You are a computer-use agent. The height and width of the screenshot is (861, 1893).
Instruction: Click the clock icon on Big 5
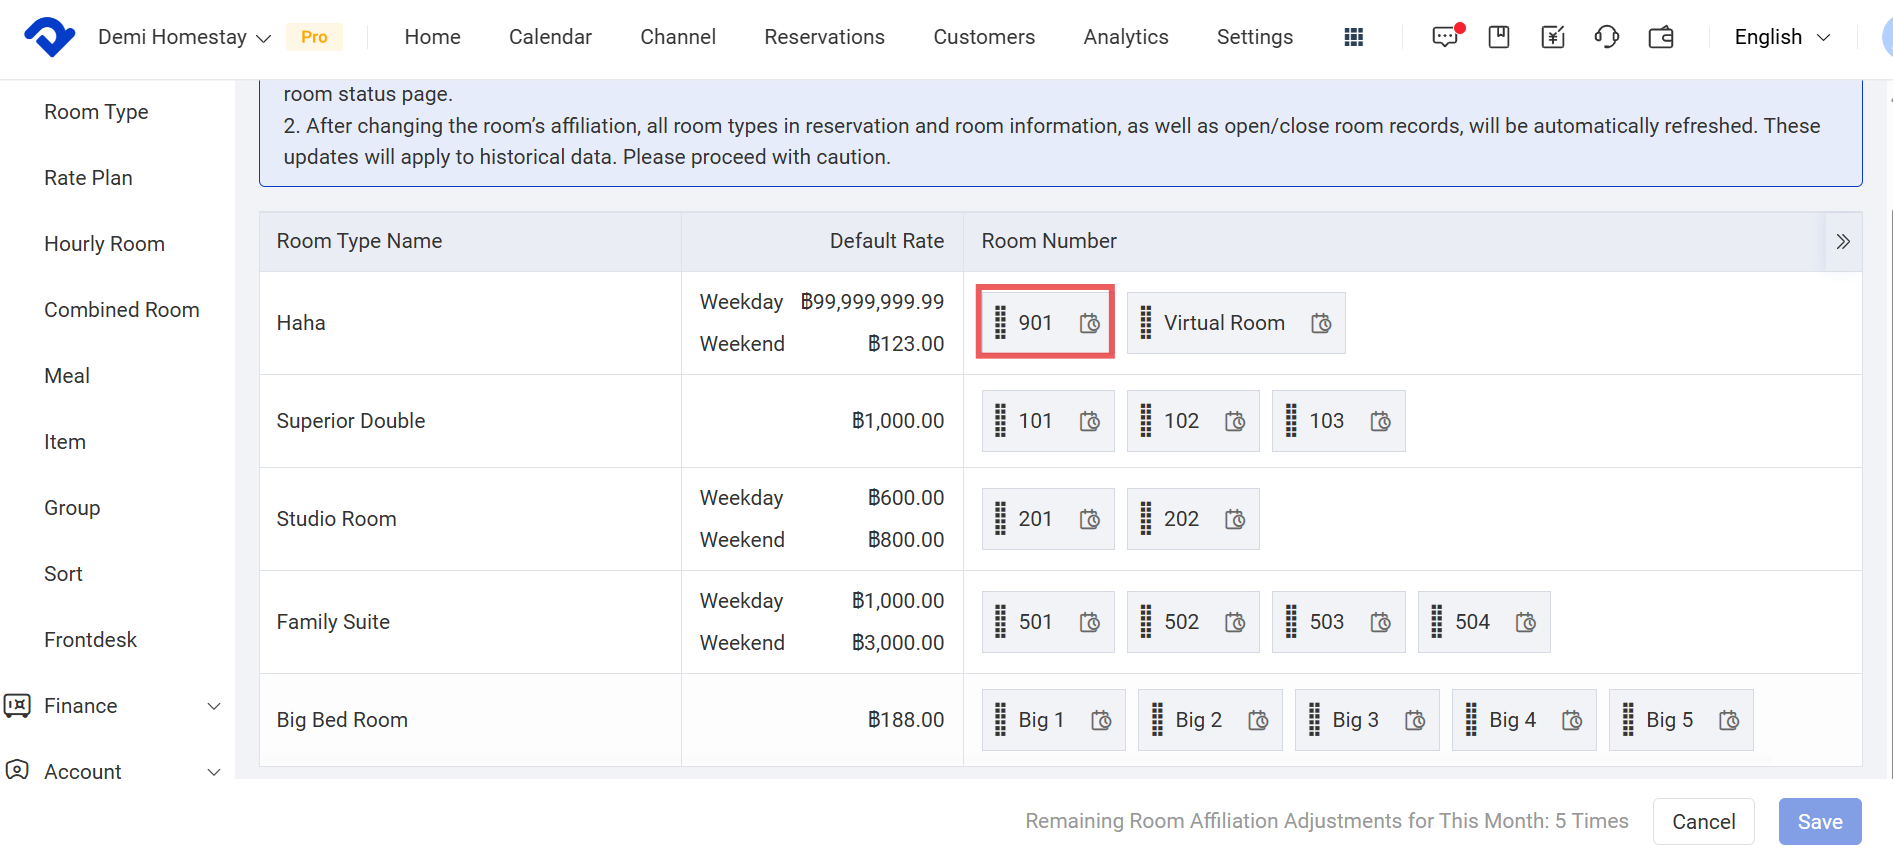click(x=1728, y=720)
